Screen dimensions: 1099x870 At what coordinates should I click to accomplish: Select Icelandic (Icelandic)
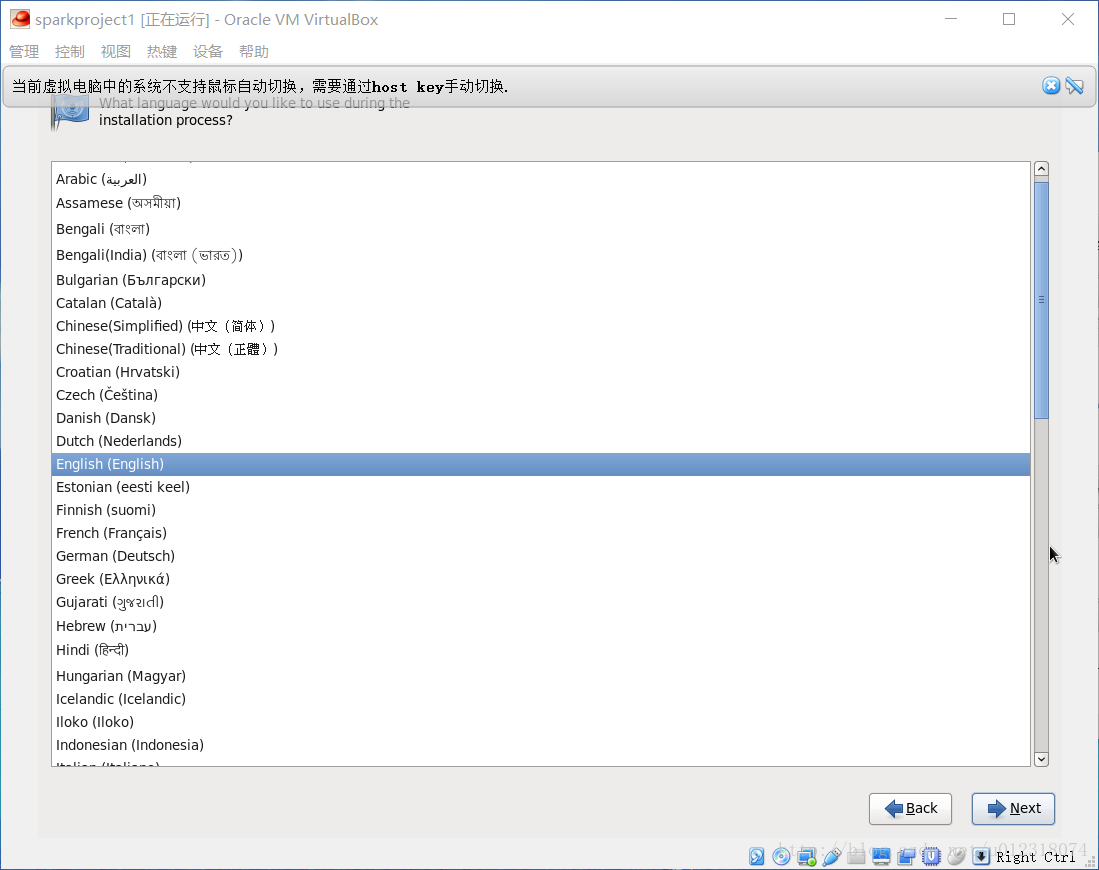point(540,699)
